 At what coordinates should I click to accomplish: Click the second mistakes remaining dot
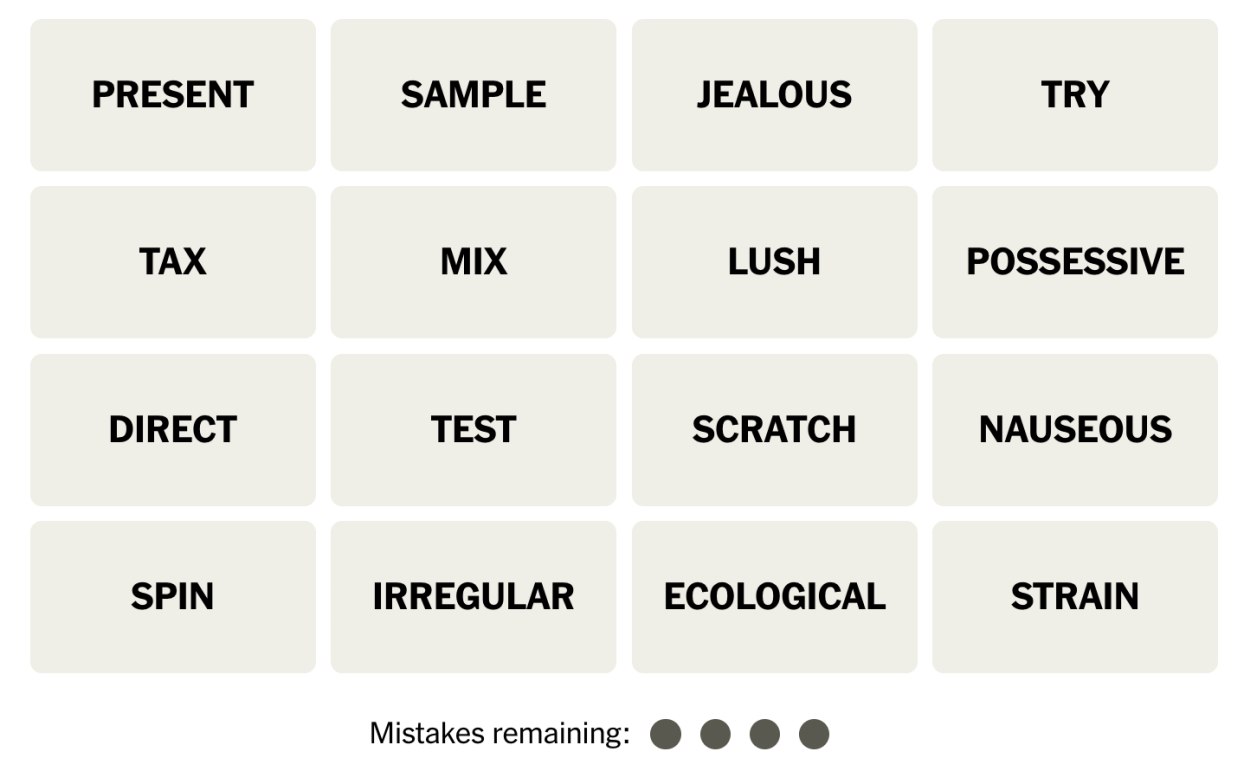(x=715, y=734)
